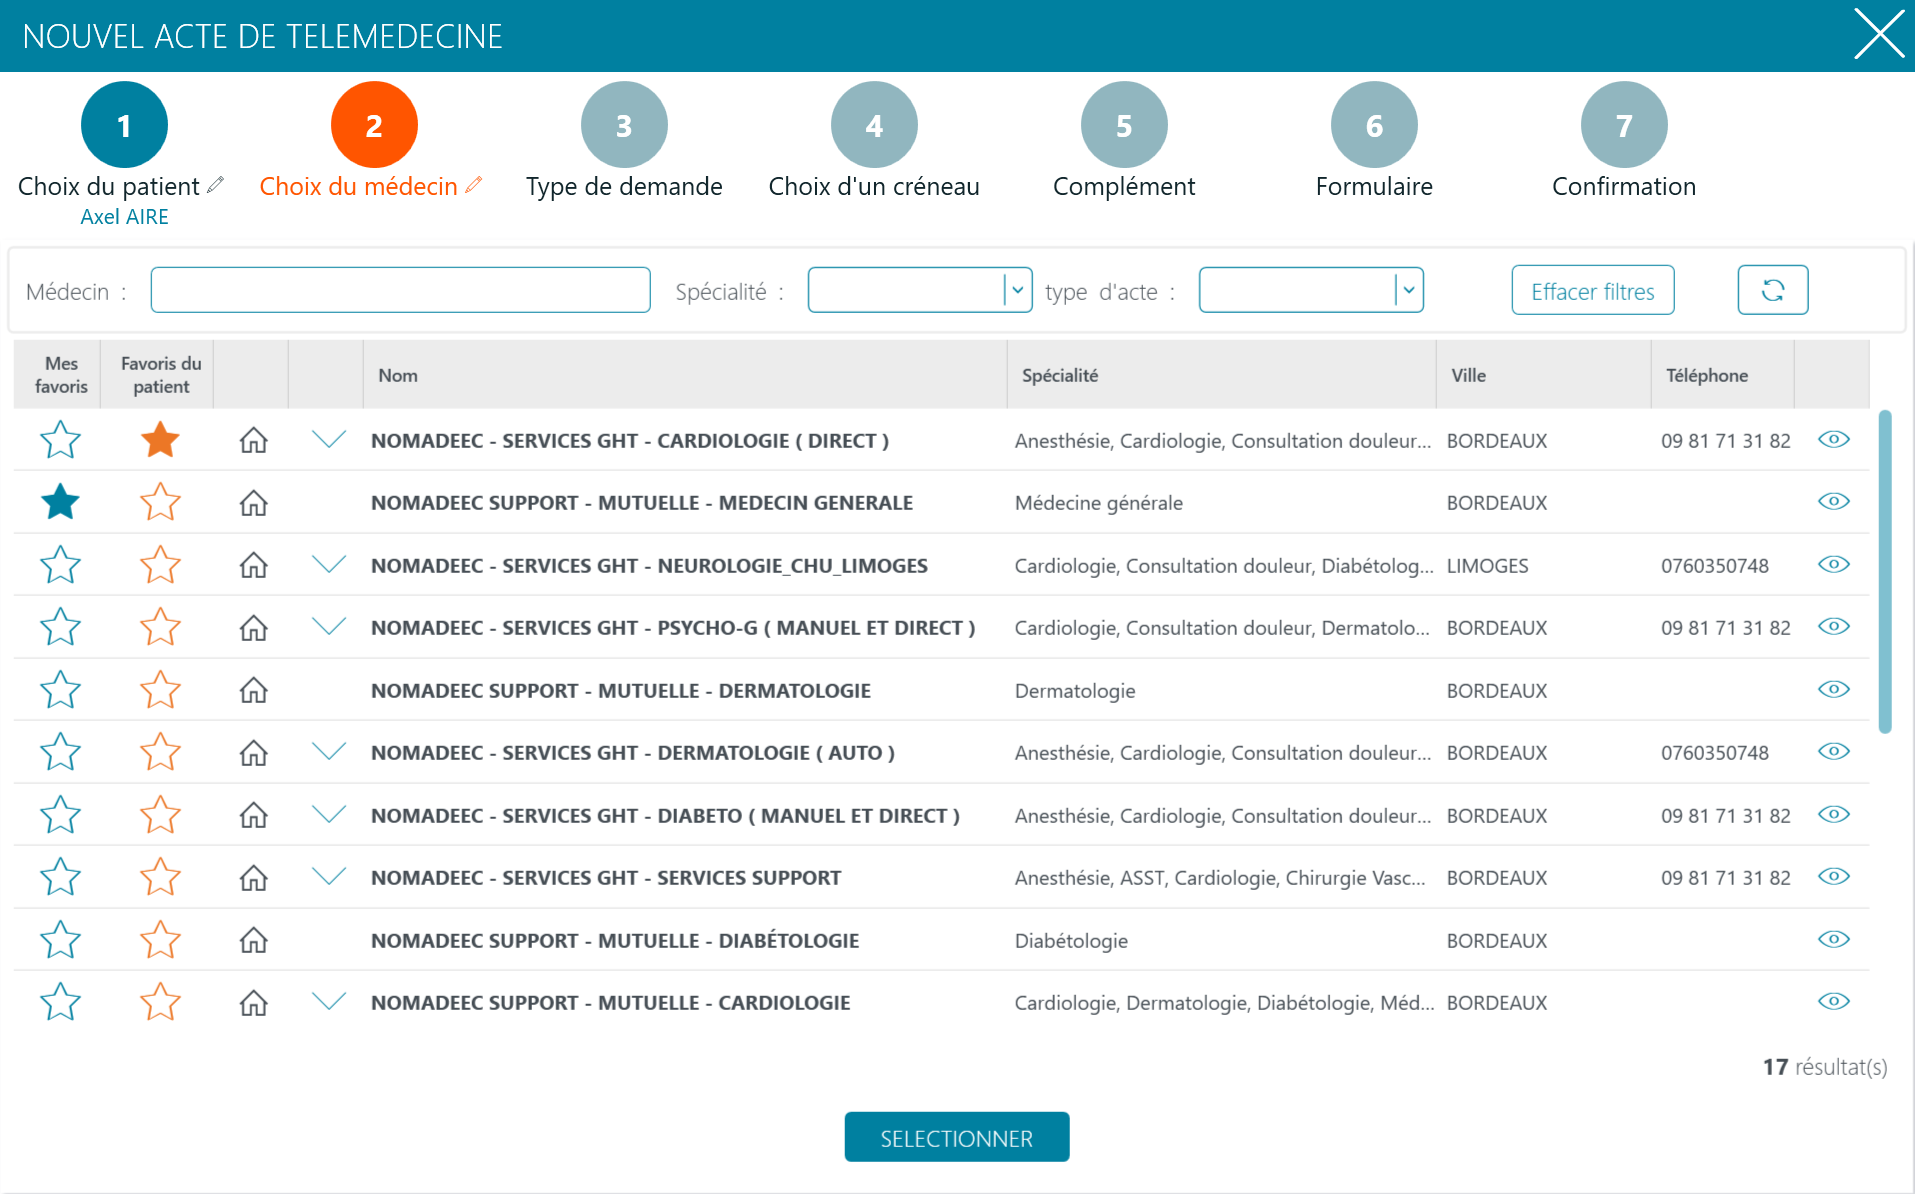
Task: Unmark CARDIOLOGIE ( DIRECT ) as patient favorite star
Action: pos(160,439)
